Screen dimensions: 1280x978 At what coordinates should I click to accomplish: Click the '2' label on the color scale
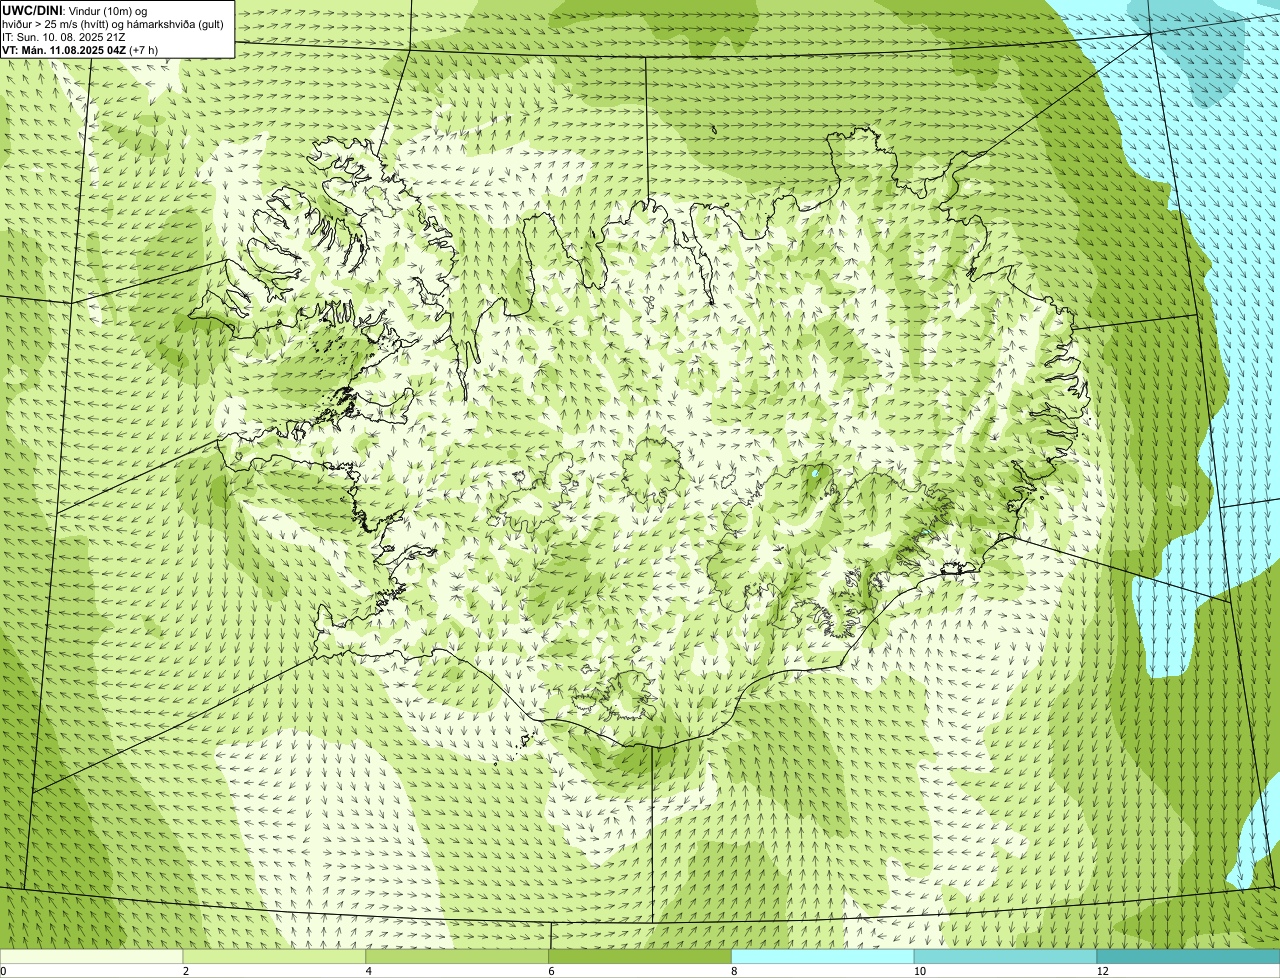(186, 971)
